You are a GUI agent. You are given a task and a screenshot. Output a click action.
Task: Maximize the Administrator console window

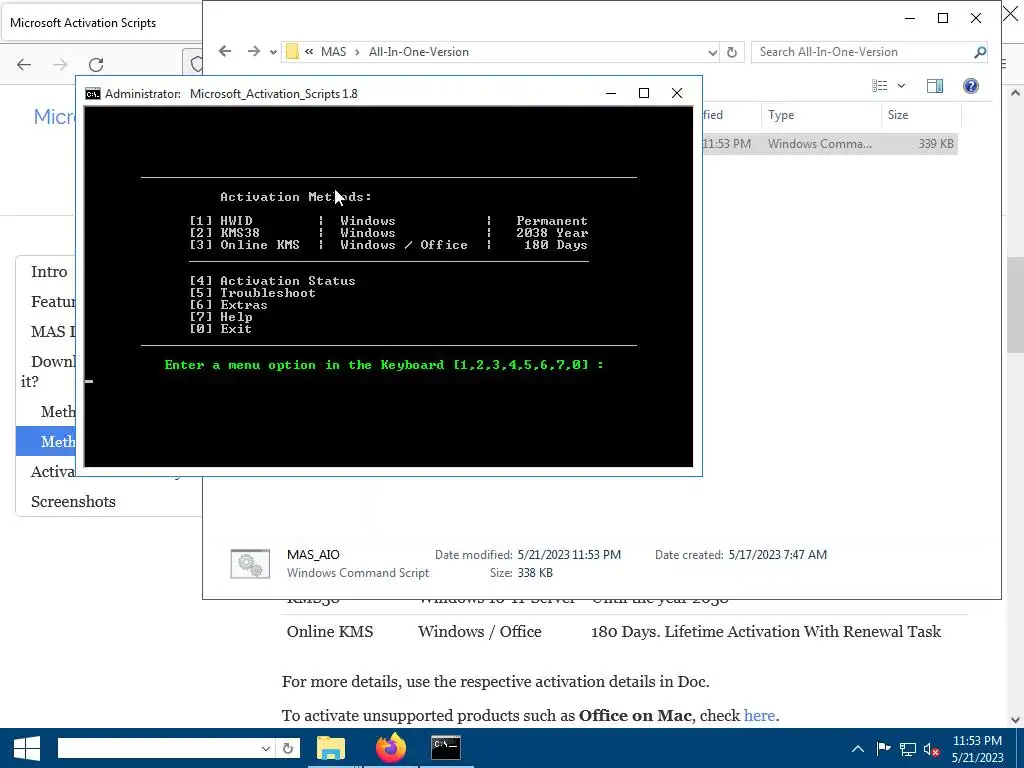point(644,93)
